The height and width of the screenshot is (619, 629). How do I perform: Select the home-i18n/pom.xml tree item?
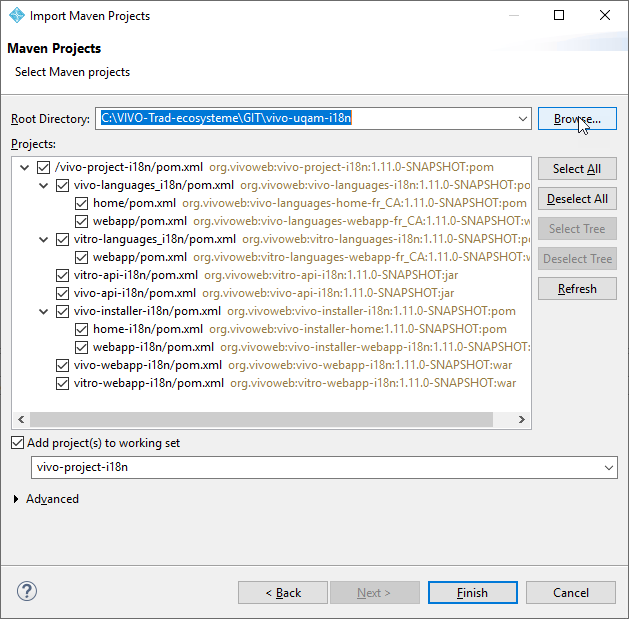pyautogui.click(x=148, y=329)
